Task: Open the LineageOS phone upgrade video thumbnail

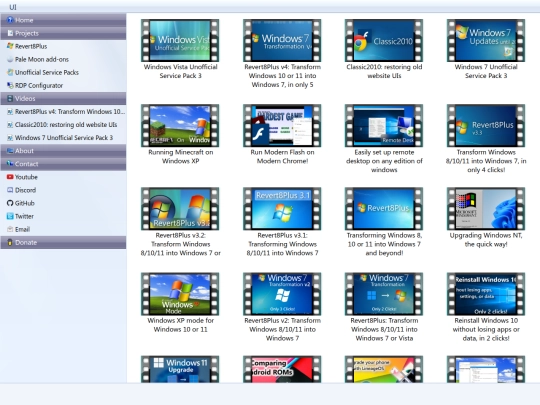Action: (384, 369)
